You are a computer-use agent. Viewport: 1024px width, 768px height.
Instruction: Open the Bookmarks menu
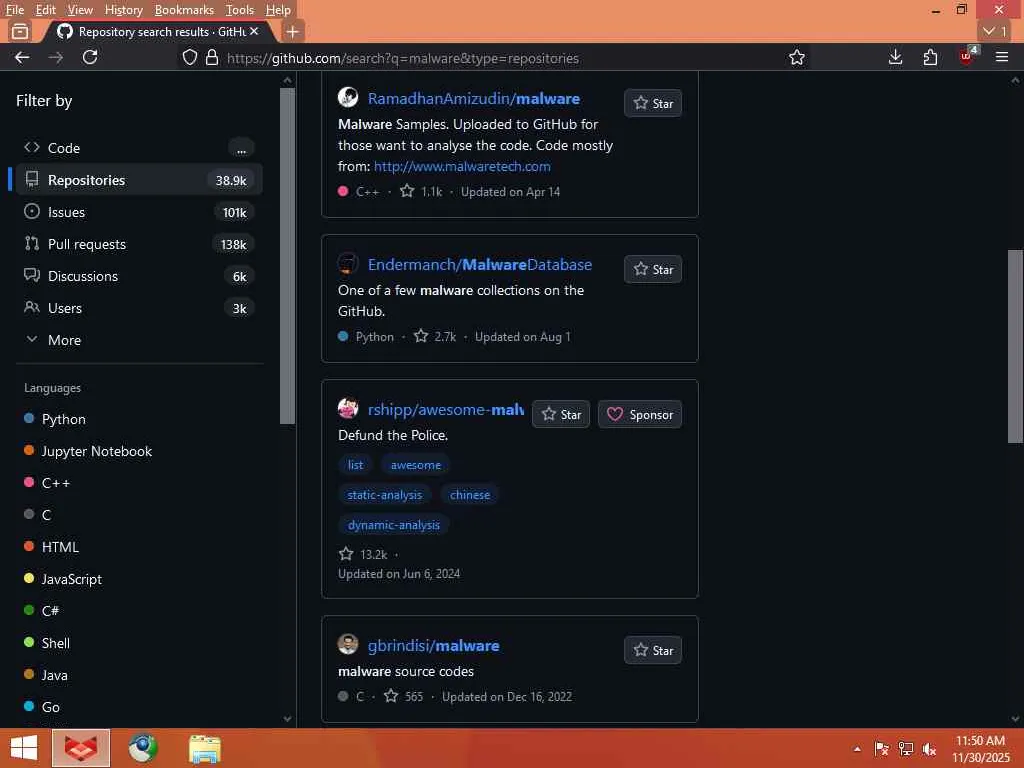(184, 10)
